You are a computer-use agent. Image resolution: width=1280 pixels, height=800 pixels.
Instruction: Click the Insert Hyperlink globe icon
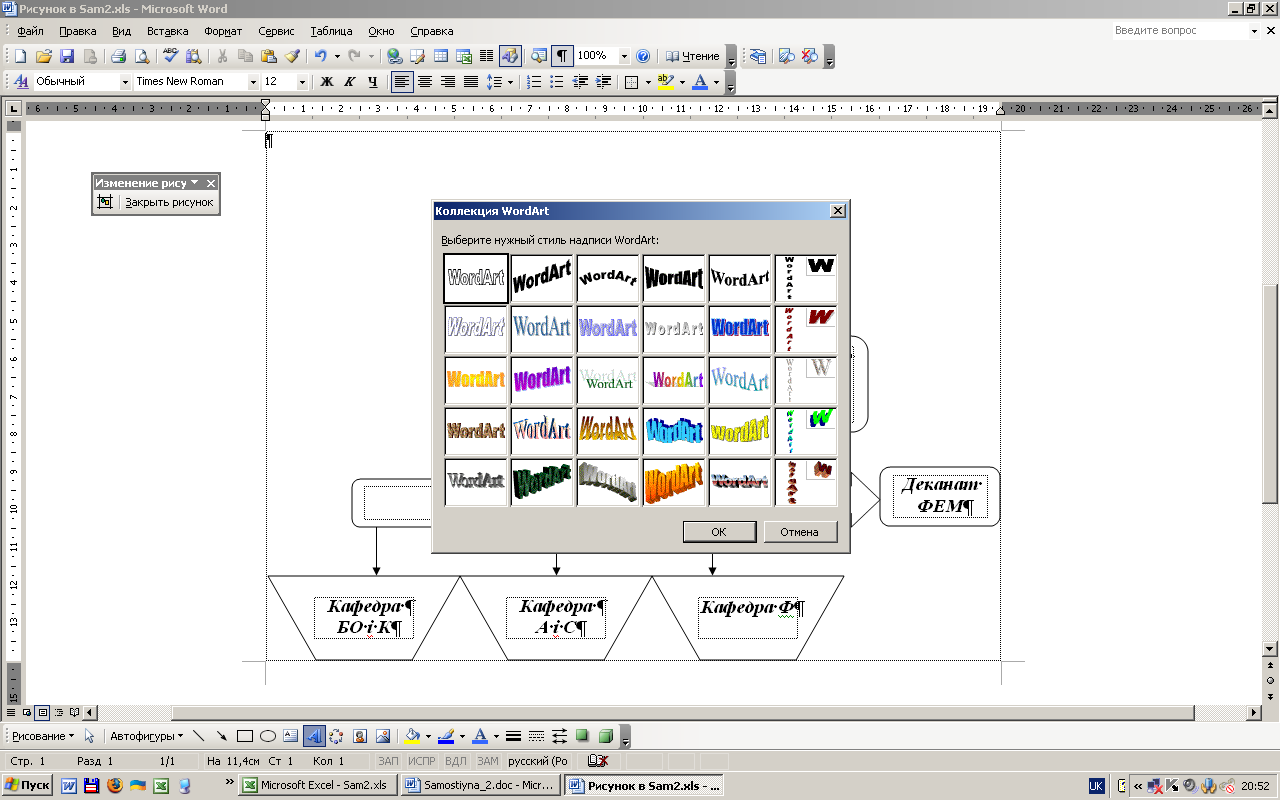394,56
